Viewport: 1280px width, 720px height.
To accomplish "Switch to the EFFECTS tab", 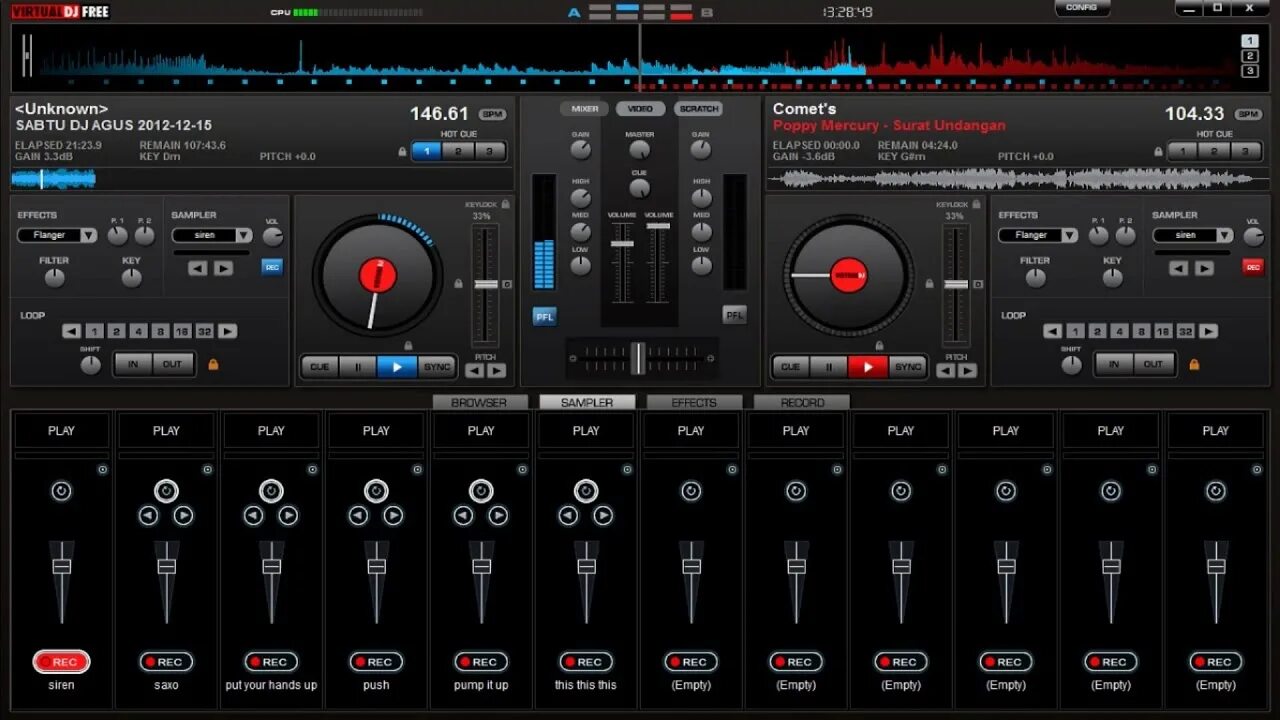I will (694, 402).
